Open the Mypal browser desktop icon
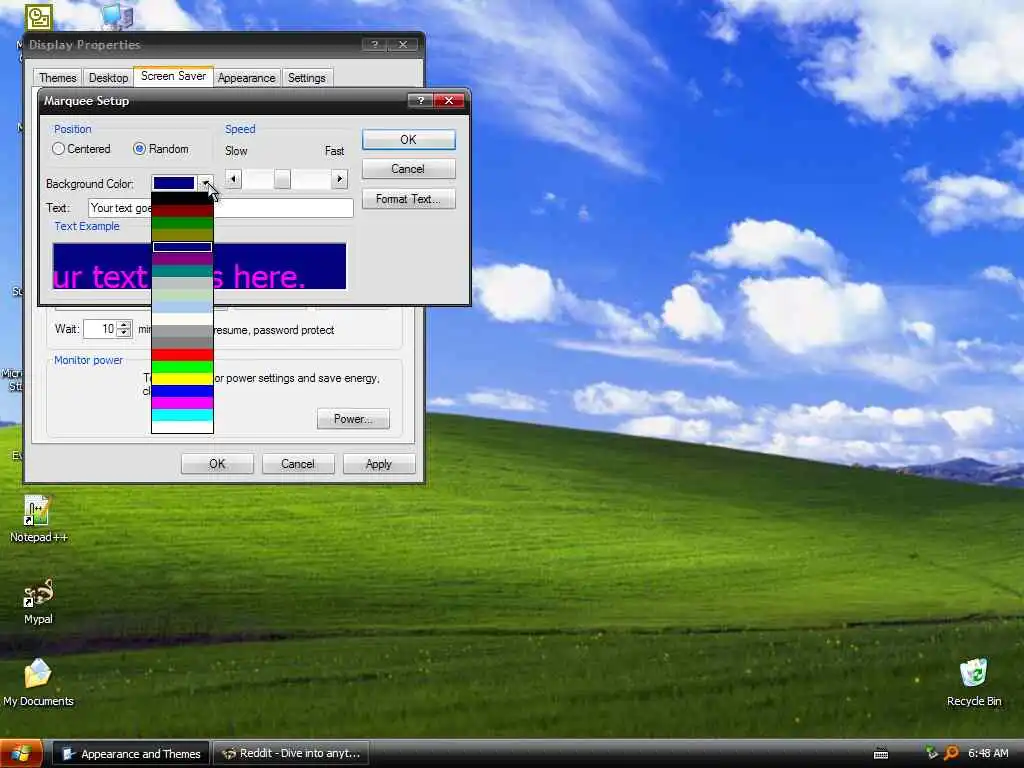This screenshot has width=1024, height=768. [38, 601]
